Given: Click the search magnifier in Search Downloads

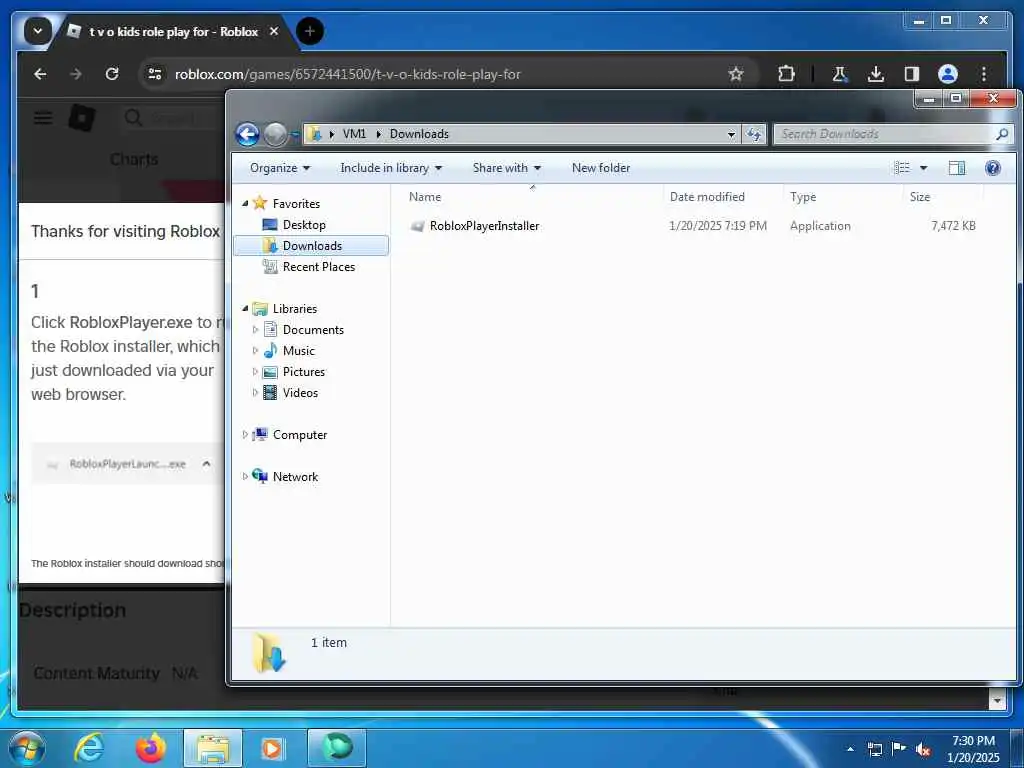Looking at the screenshot, I should 1002,134.
